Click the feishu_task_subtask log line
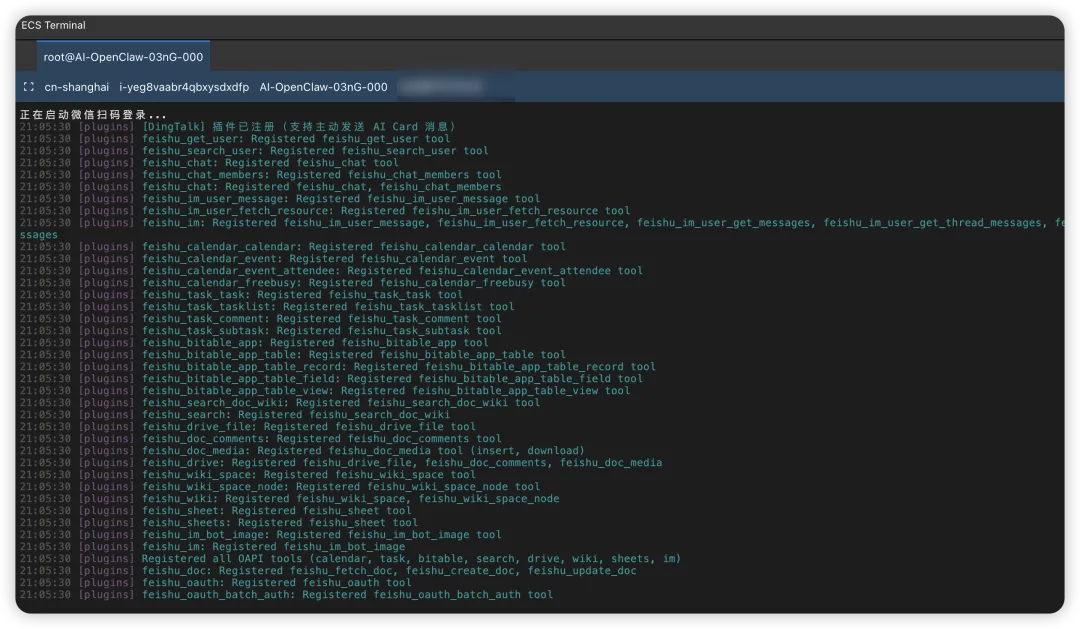The image size is (1080, 629). 260,331
